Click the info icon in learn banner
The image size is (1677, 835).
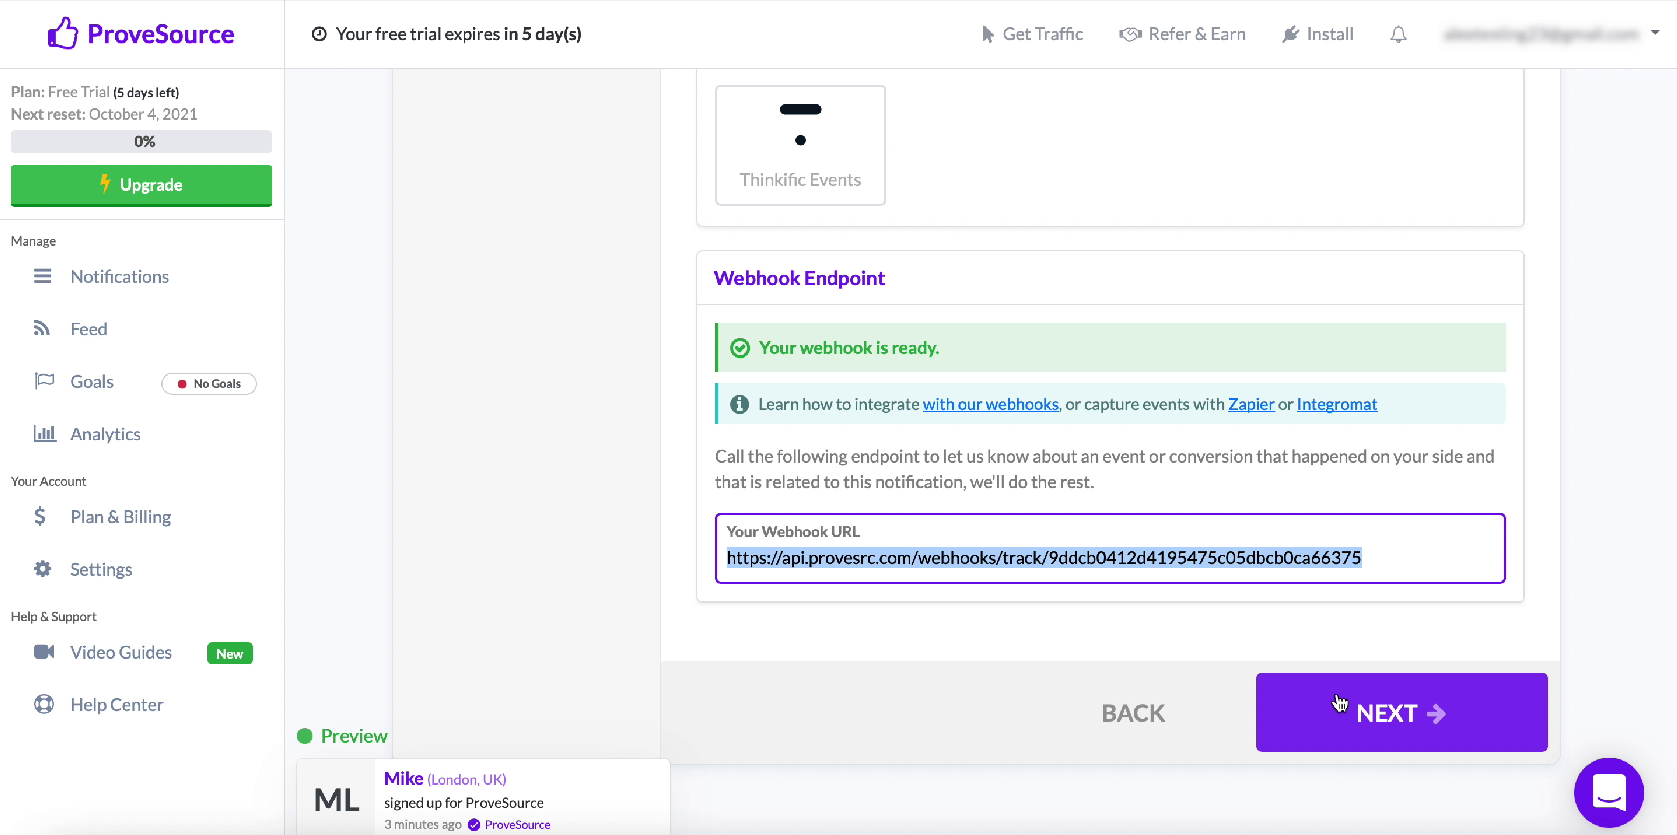pos(739,404)
